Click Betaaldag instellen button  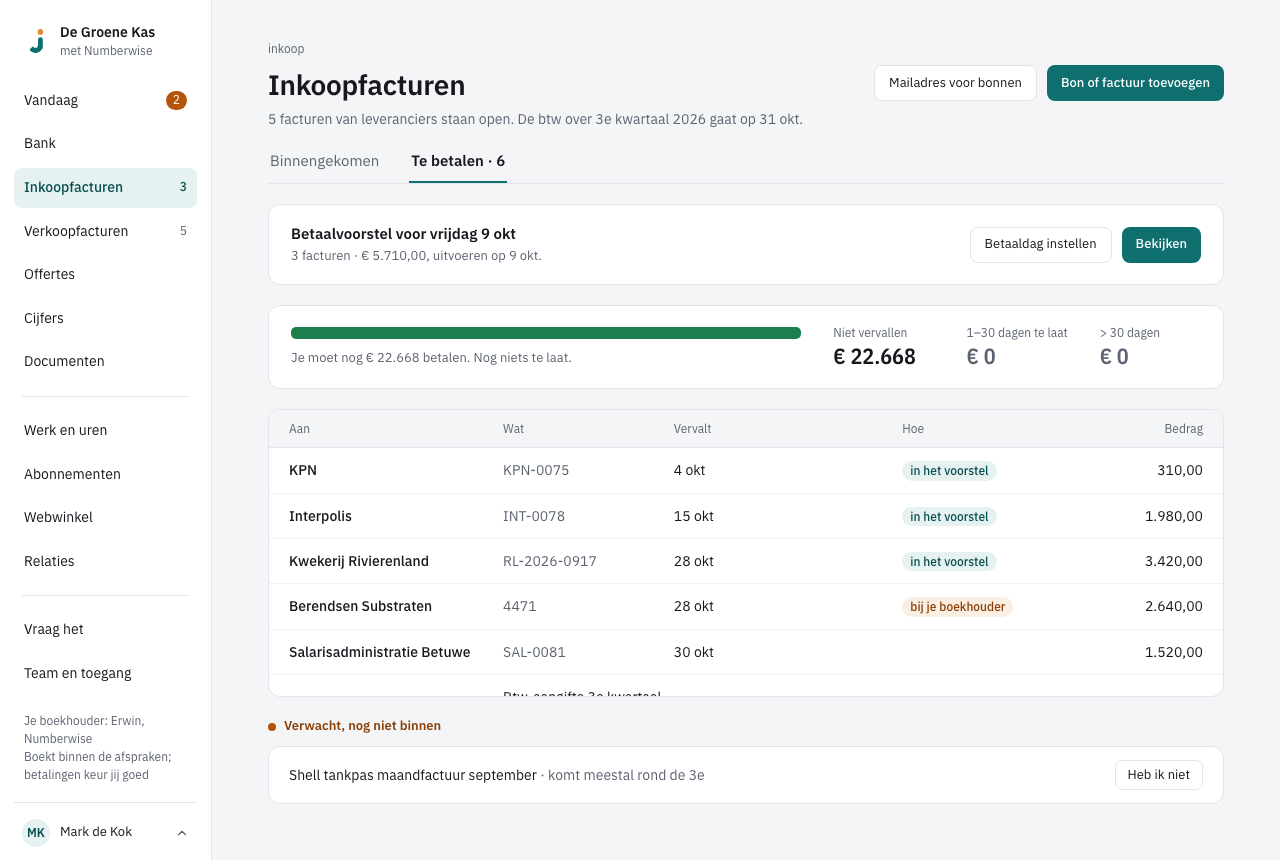click(x=1040, y=244)
